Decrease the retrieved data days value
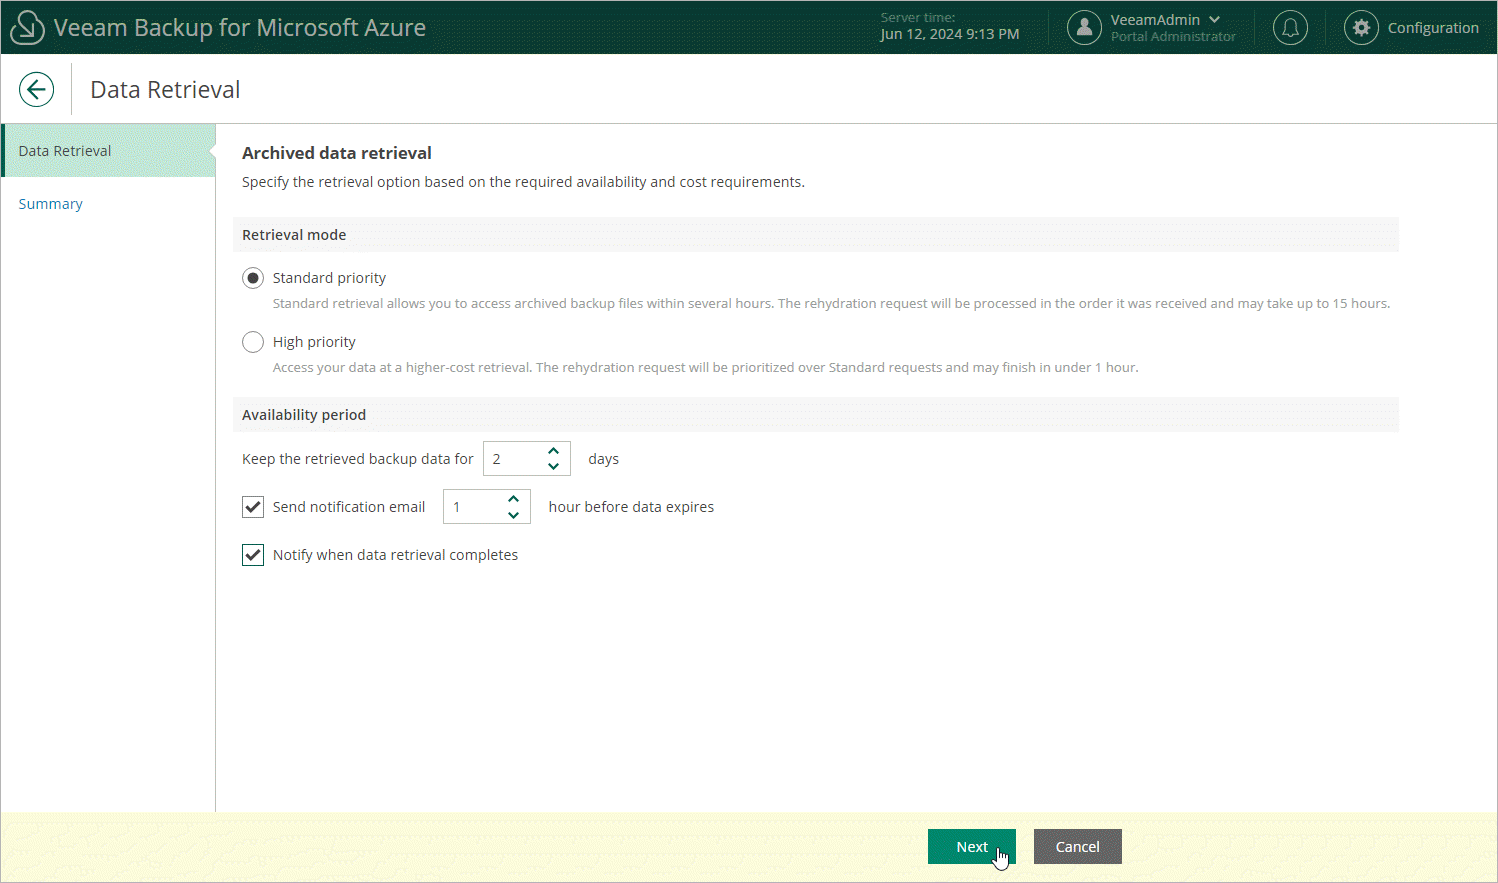This screenshot has height=883, width=1498. pos(553,467)
